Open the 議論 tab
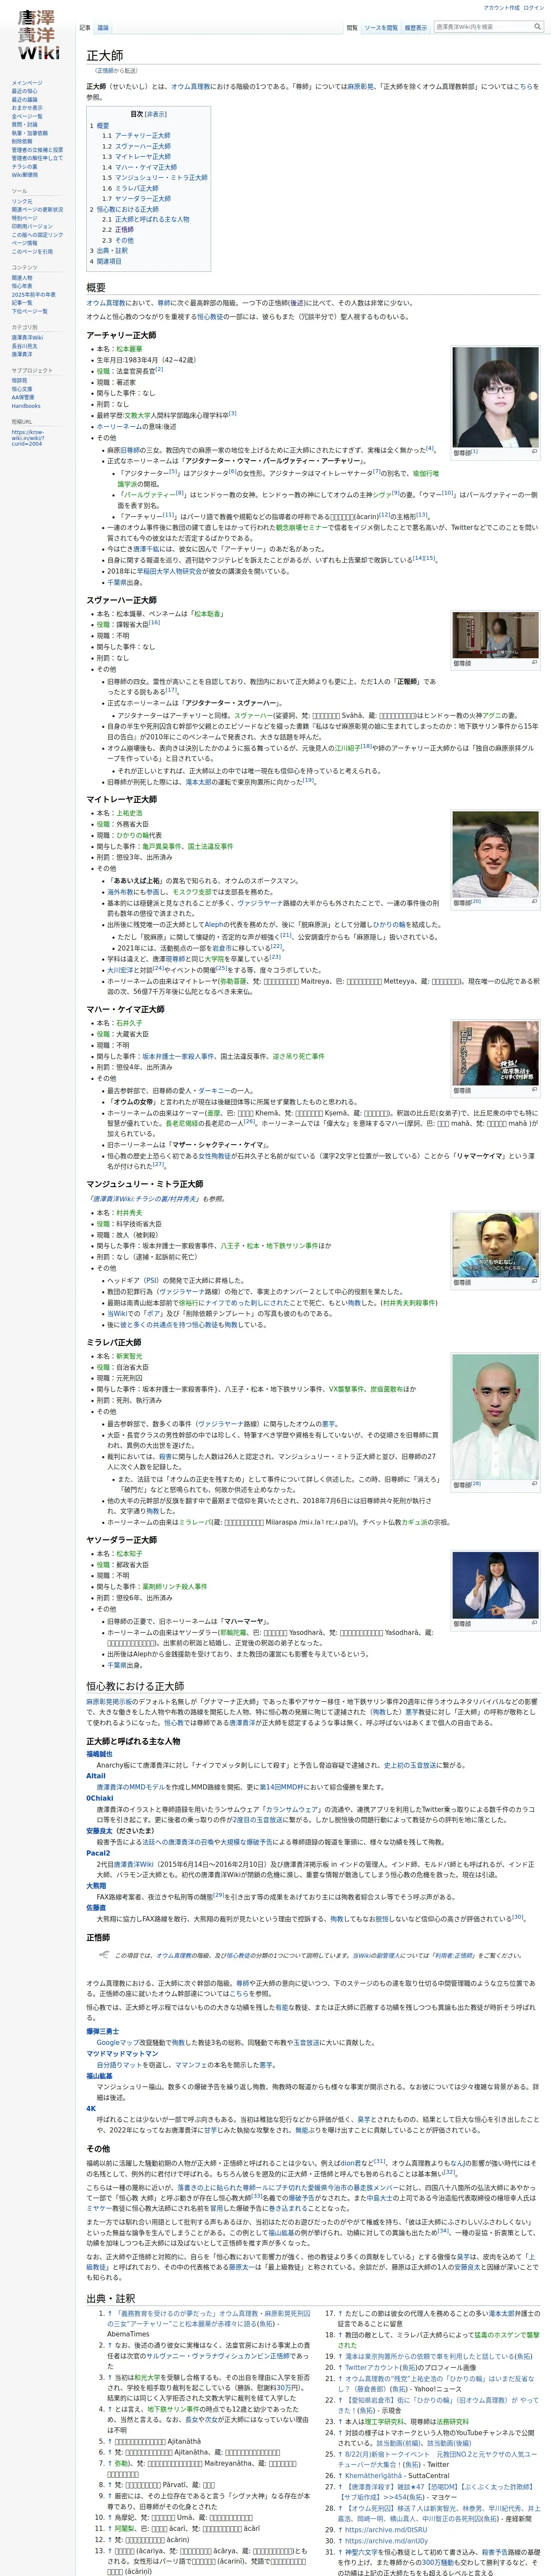The height and width of the screenshot is (2576, 551). [x=103, y=28]
